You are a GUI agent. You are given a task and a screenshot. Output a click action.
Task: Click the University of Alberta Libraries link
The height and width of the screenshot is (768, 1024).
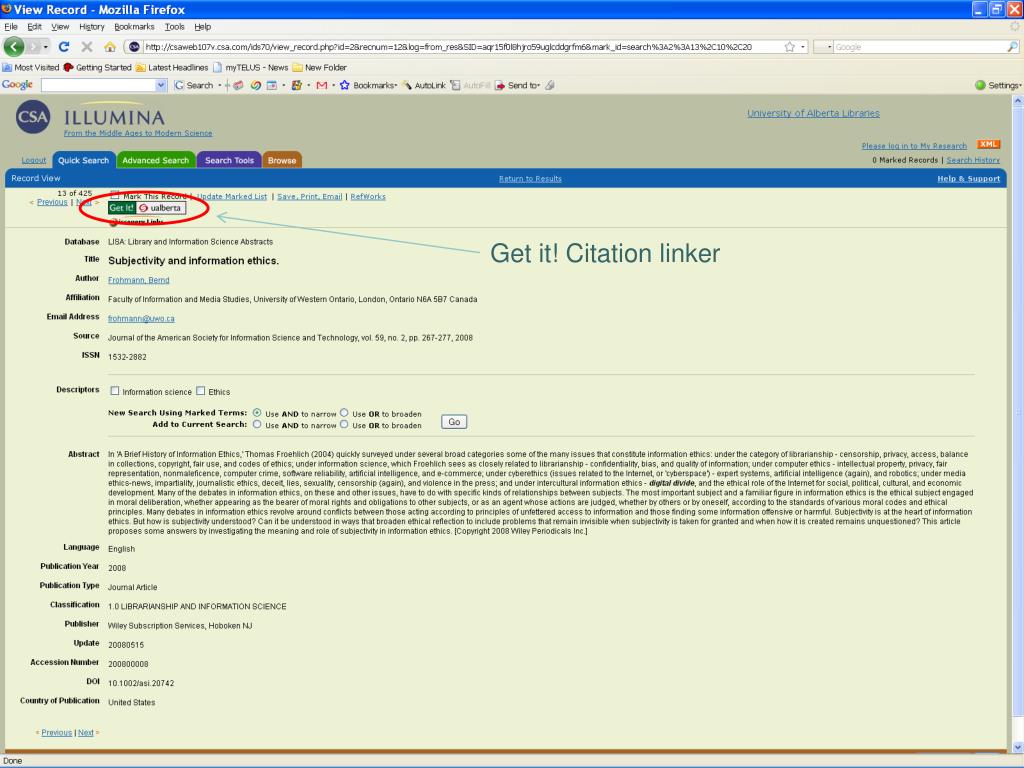pyautogui.click(x=813, y=113)
